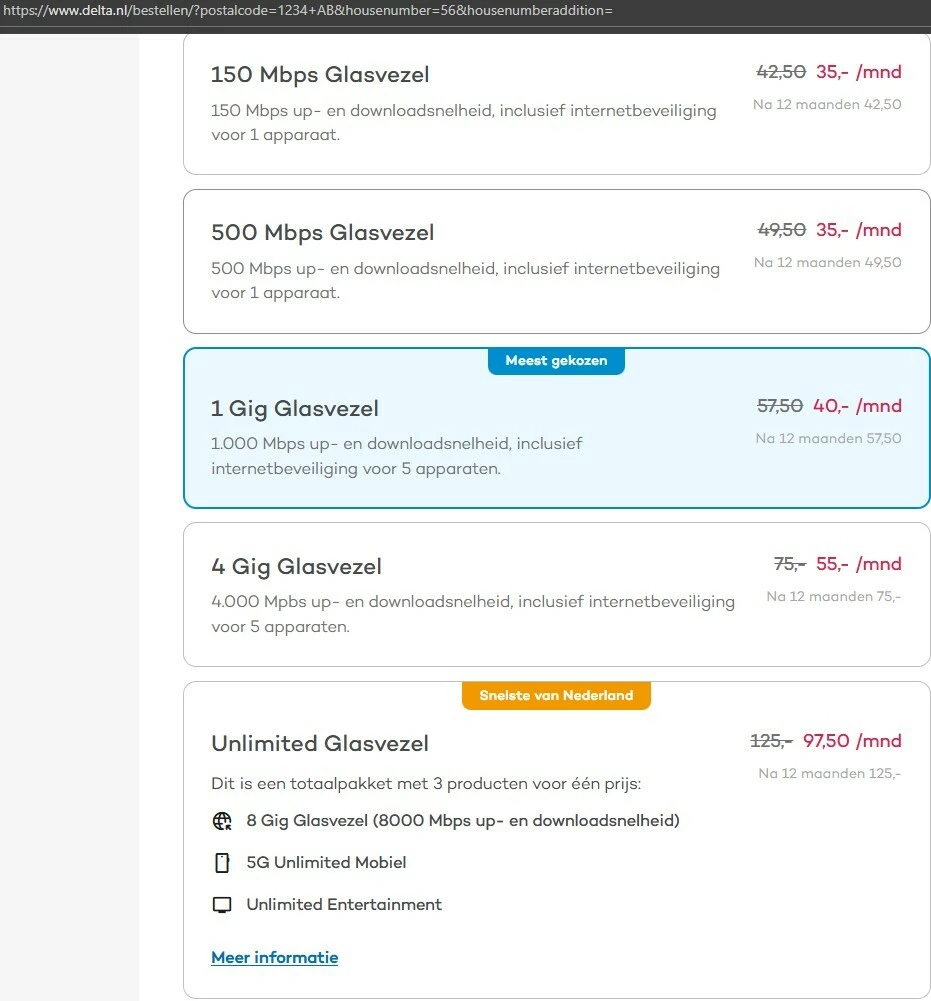
Task: Select the 150 Mbps Glasvezel heading
Action: [320, 75]
